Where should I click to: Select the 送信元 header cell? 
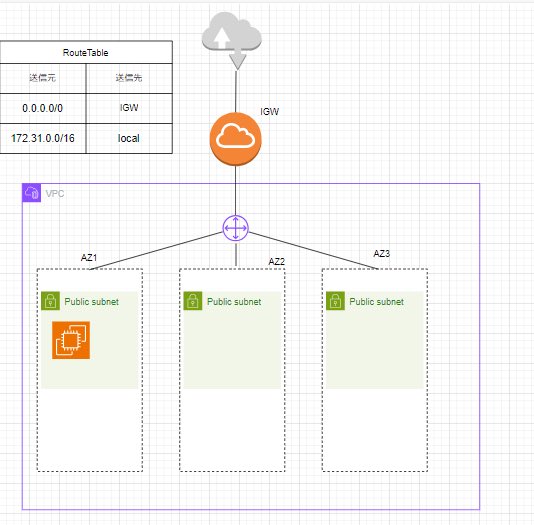tap(43, 78)
